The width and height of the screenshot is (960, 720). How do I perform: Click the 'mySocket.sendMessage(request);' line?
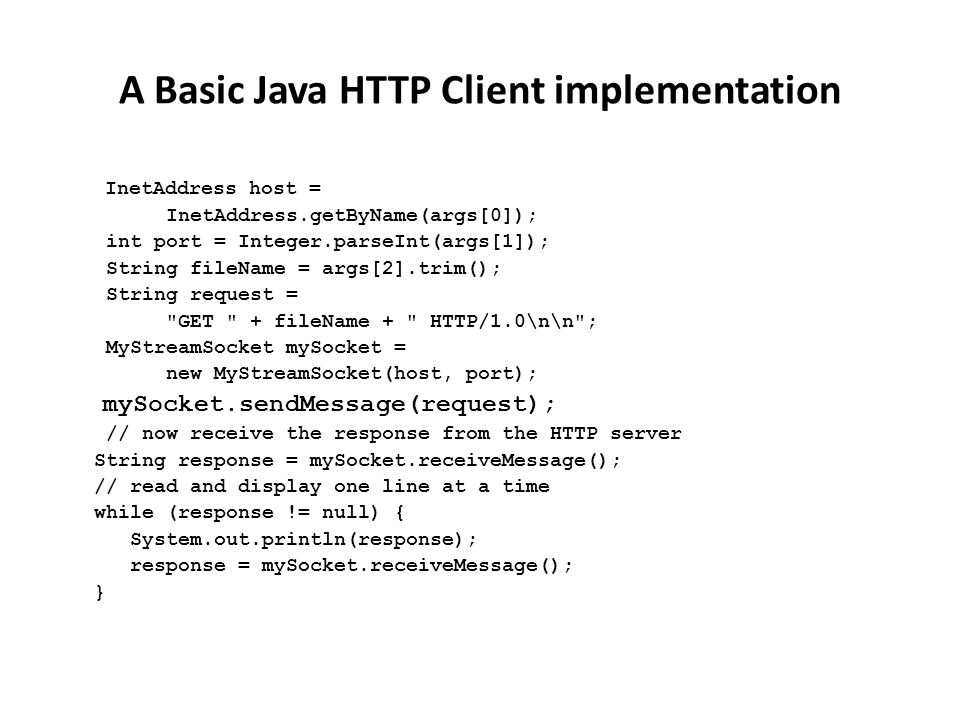point(328,404)
